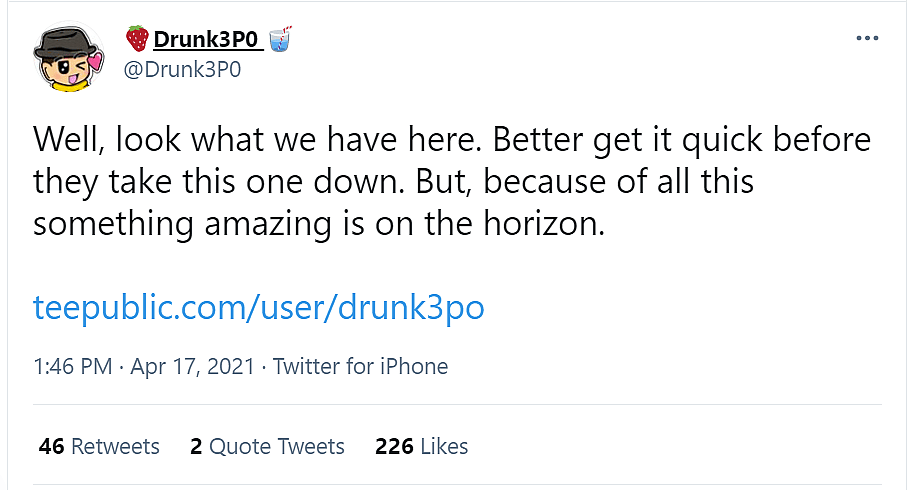The image size is (910, 490).
Task: View the 2 Quote Tweets
Action: 267,446
